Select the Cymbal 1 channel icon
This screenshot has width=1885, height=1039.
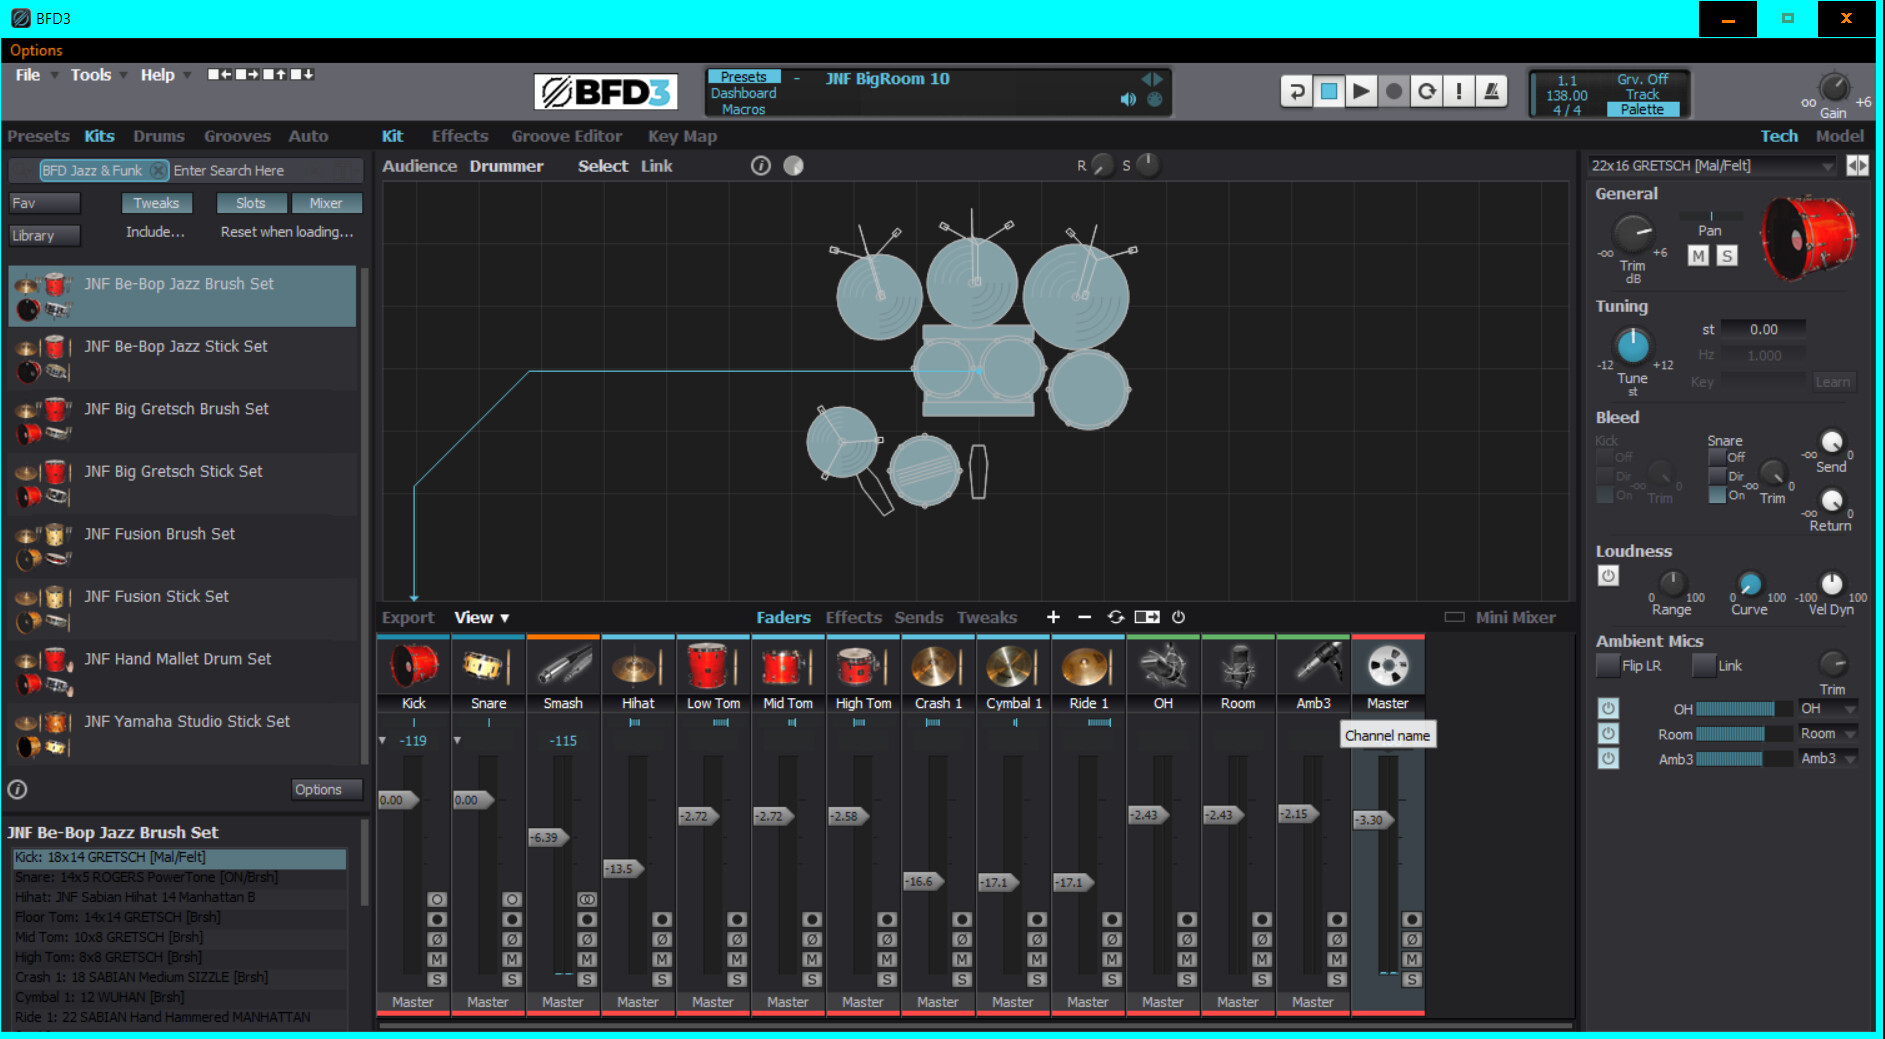1013,666
